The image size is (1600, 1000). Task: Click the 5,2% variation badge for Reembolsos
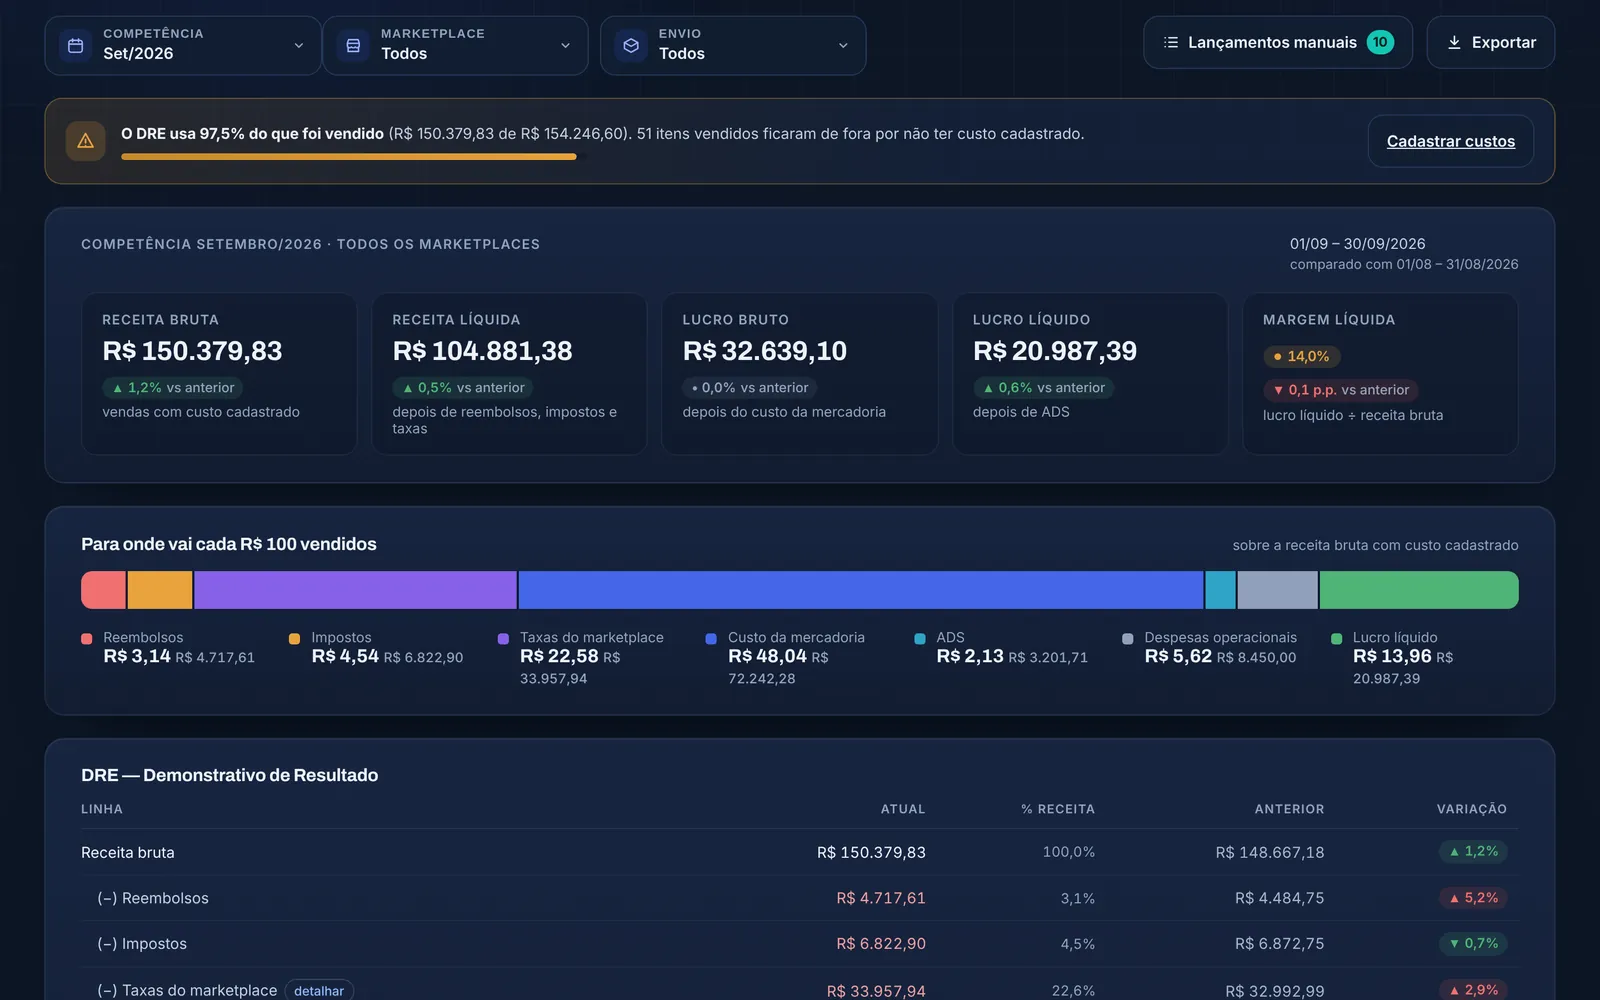pyautogui.click(x=1474, y=898)
